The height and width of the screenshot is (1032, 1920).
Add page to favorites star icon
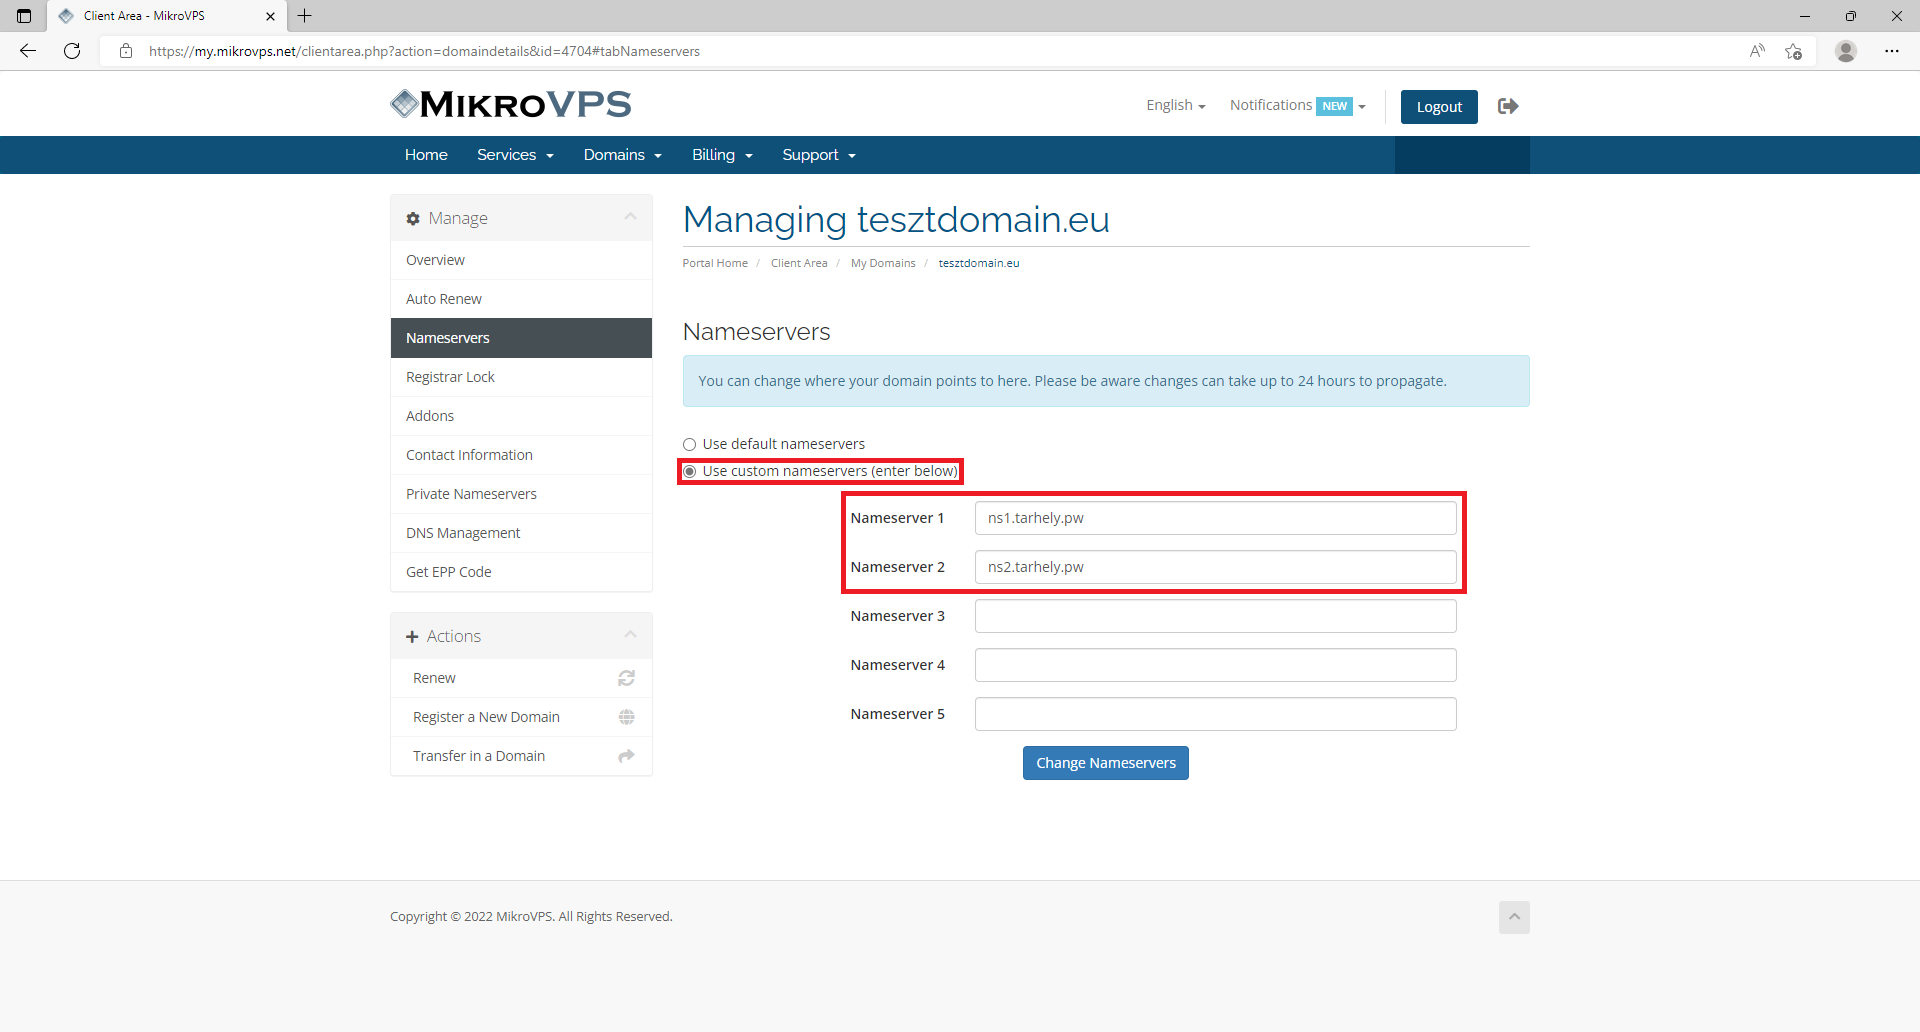[1794, 51]
